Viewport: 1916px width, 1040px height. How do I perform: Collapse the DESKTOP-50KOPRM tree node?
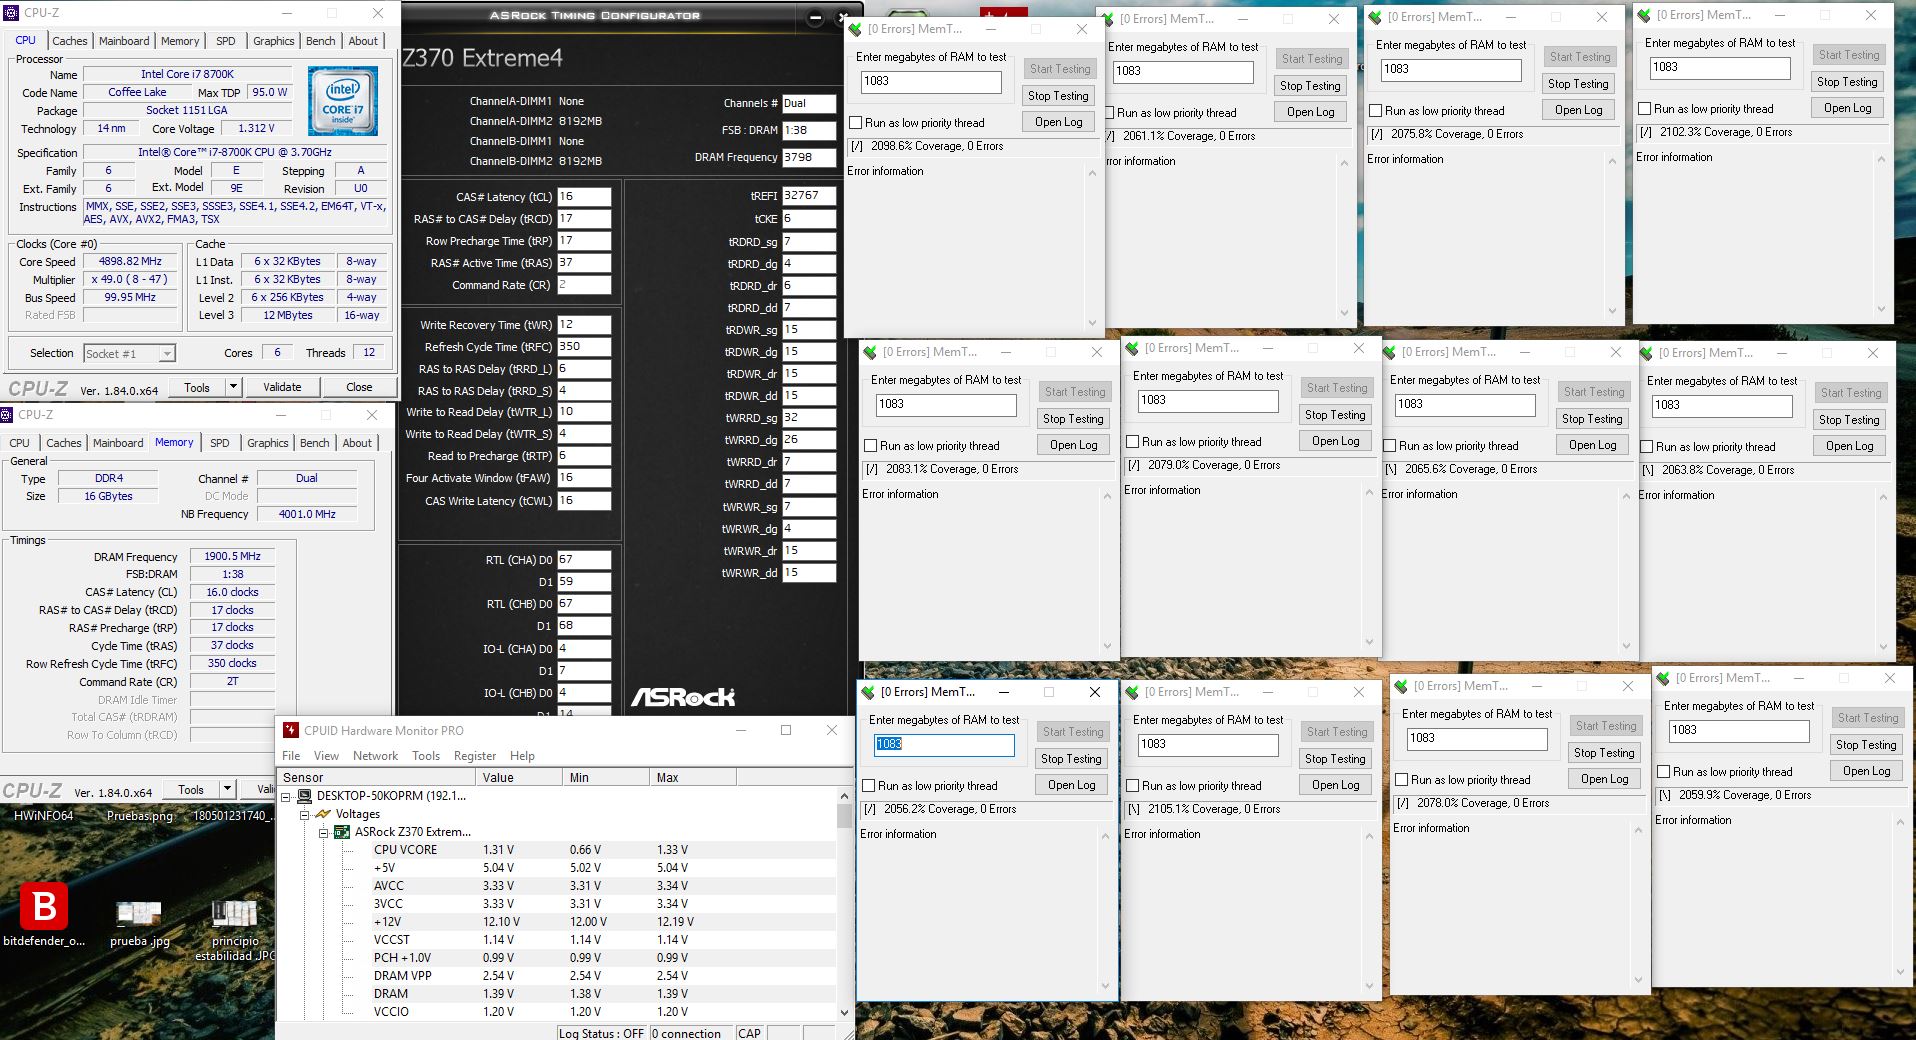(x=286, y=797)
